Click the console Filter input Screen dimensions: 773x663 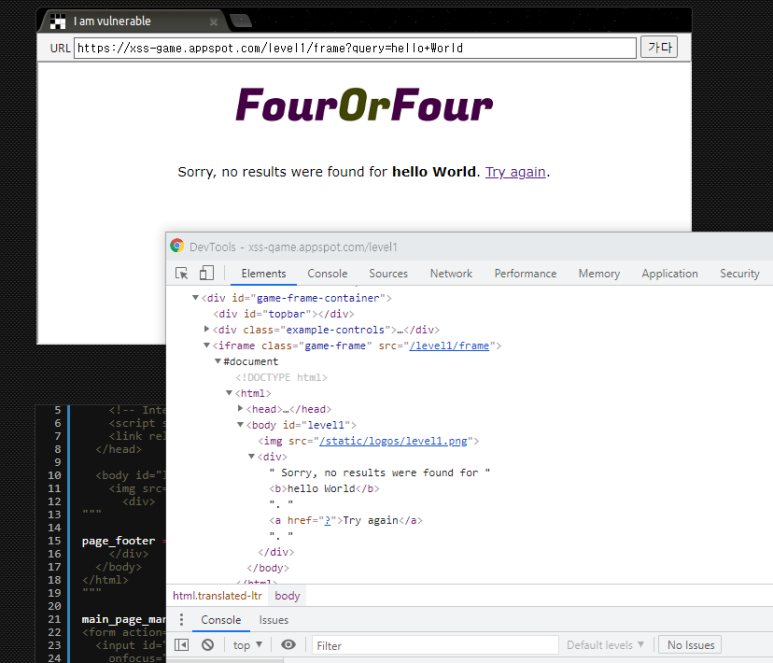(x=435, y=645)
